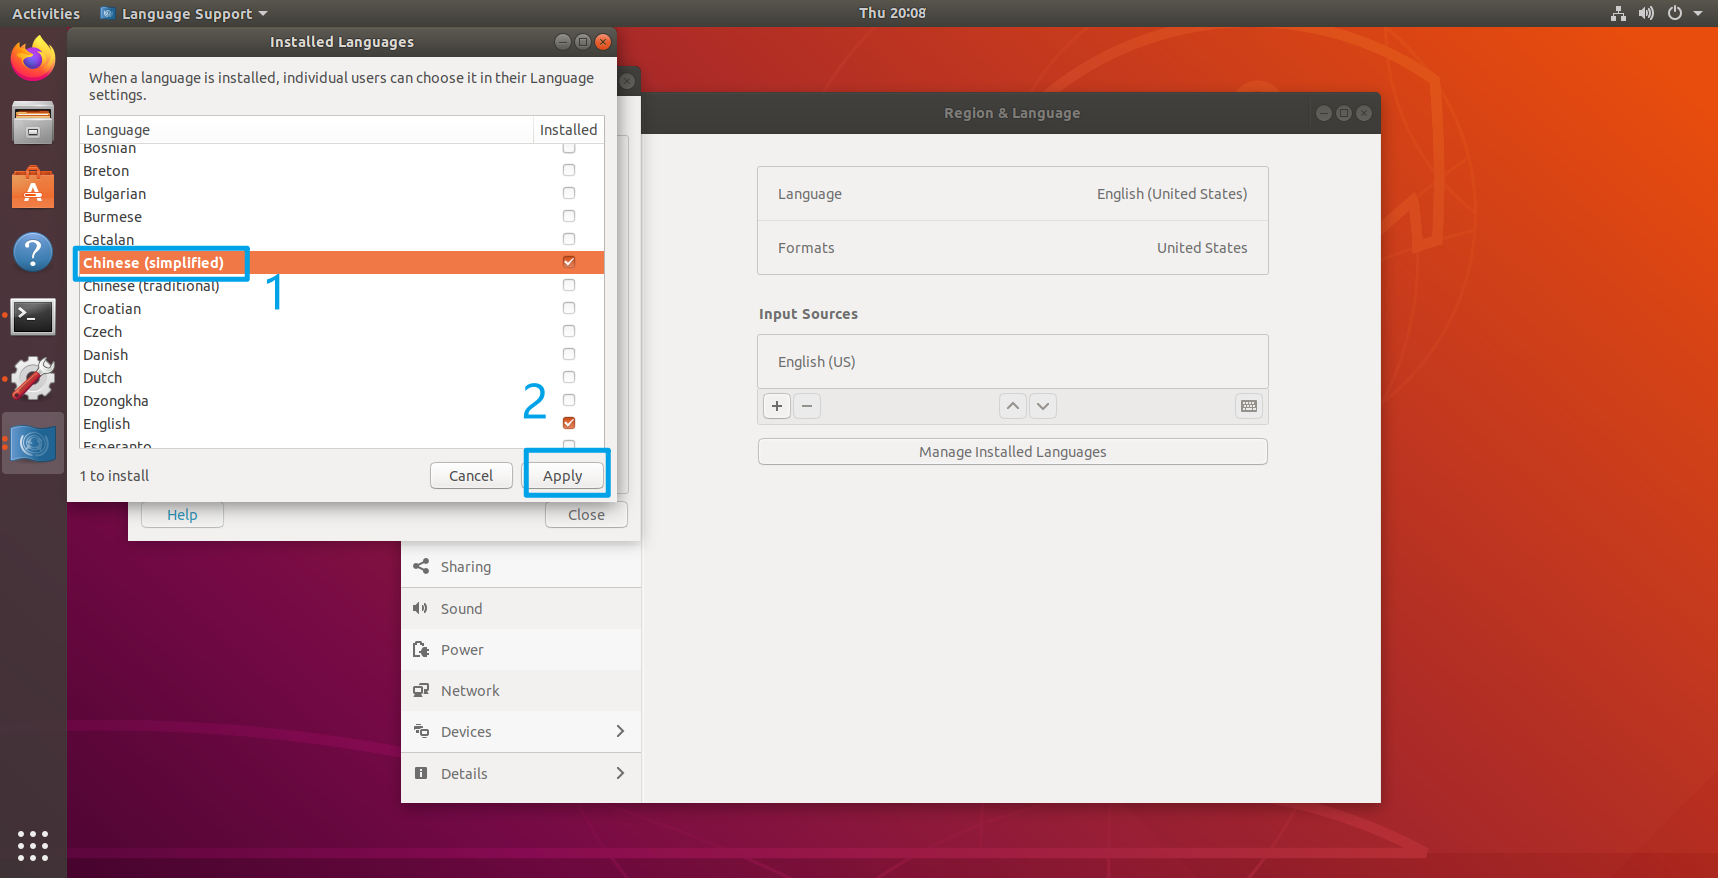Open Language Support app menu dropdown
1718x878 pixels.
(185, 13)
